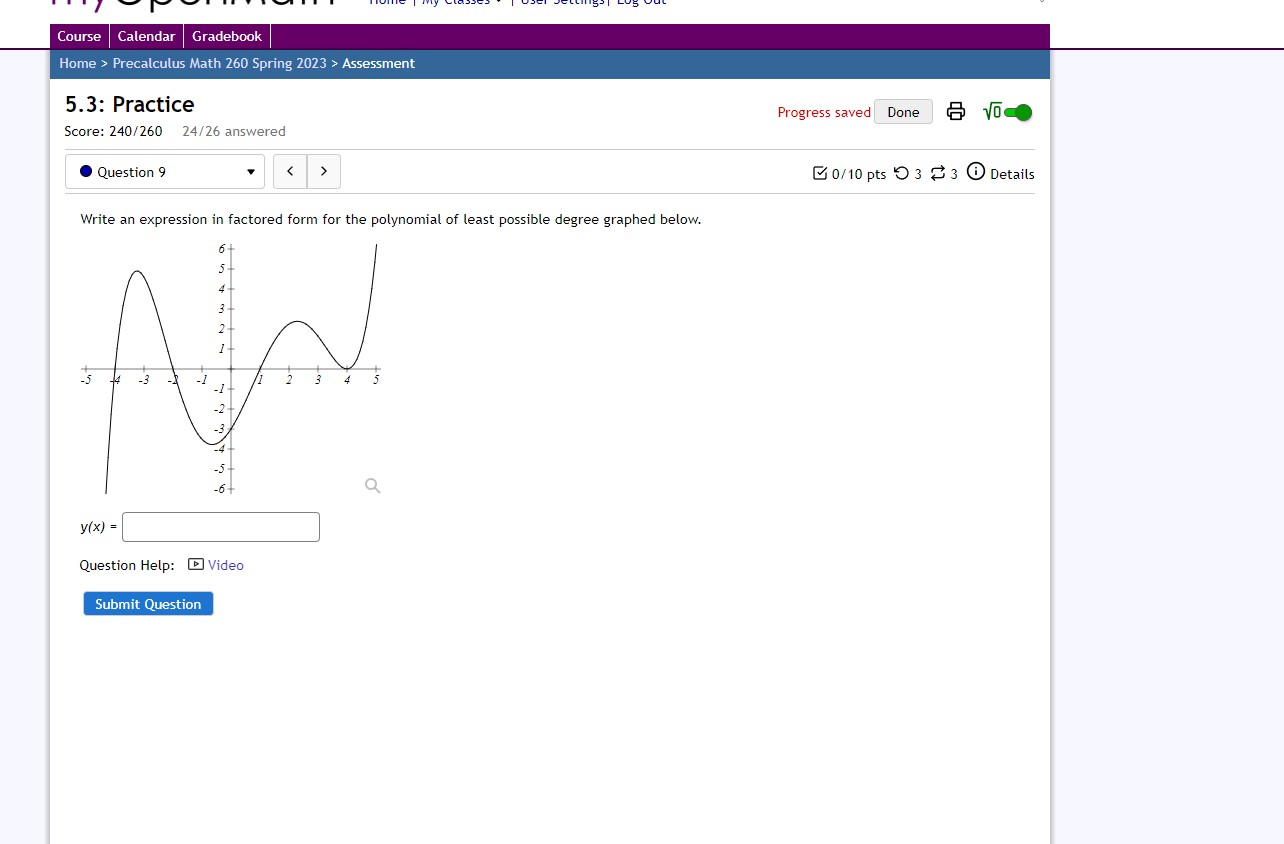Click the math equation editor (√0) icon
This screenshot has height=844, width=1284.
coord(991,111)
